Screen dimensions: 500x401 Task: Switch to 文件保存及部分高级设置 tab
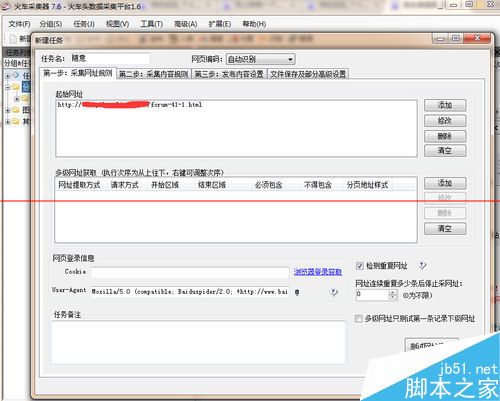pos(308,74)
